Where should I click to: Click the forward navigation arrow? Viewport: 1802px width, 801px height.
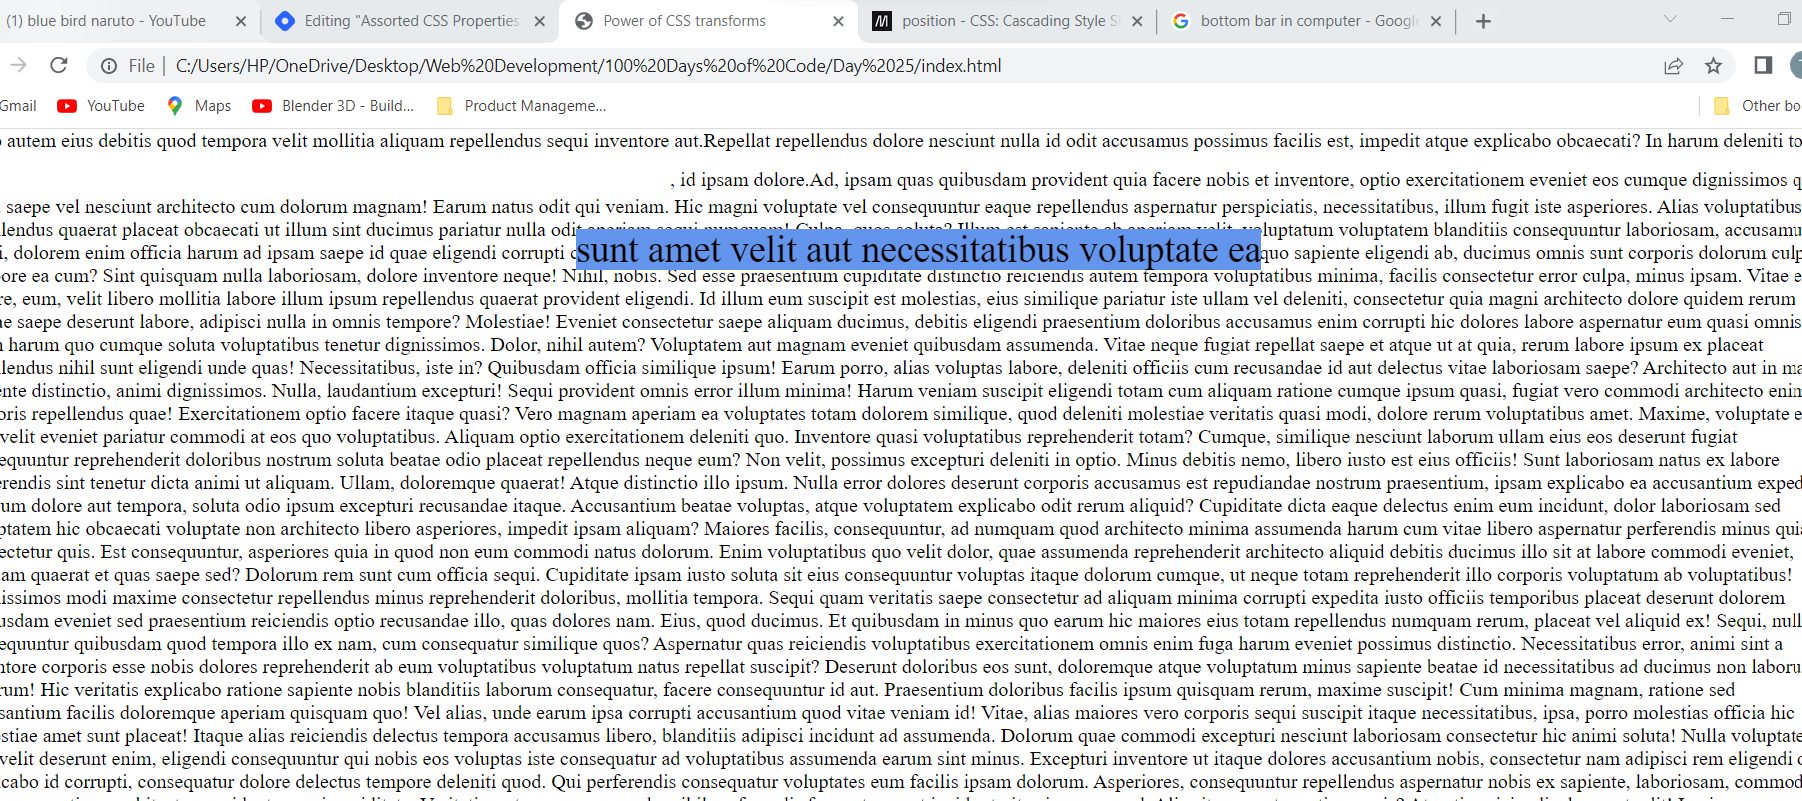[18, 65]
